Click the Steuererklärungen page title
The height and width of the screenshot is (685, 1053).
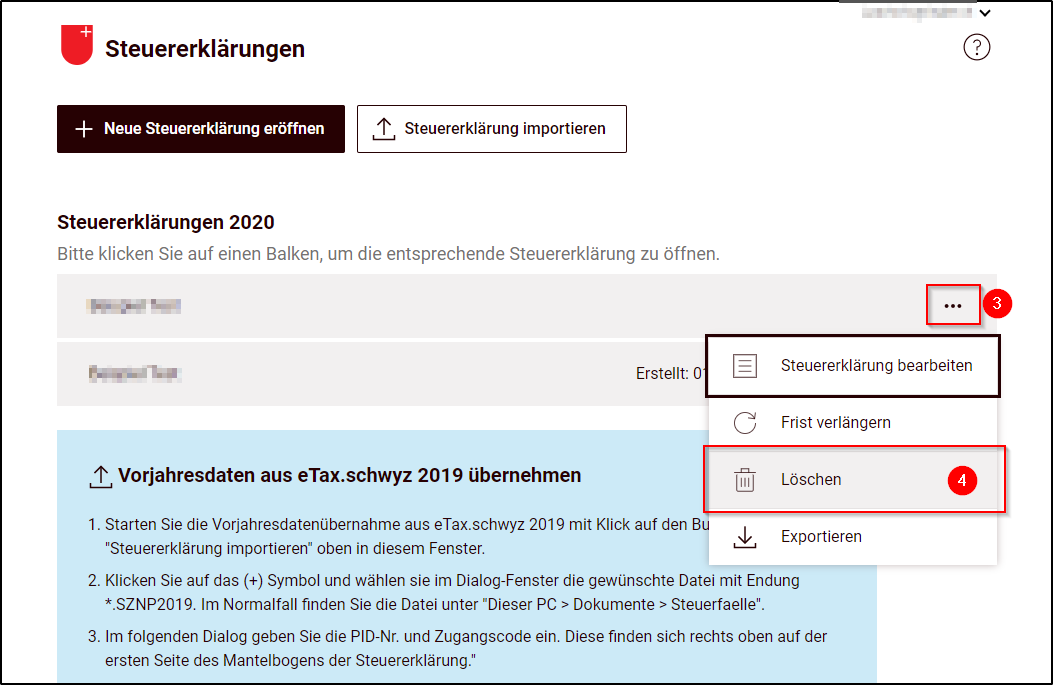205,49
